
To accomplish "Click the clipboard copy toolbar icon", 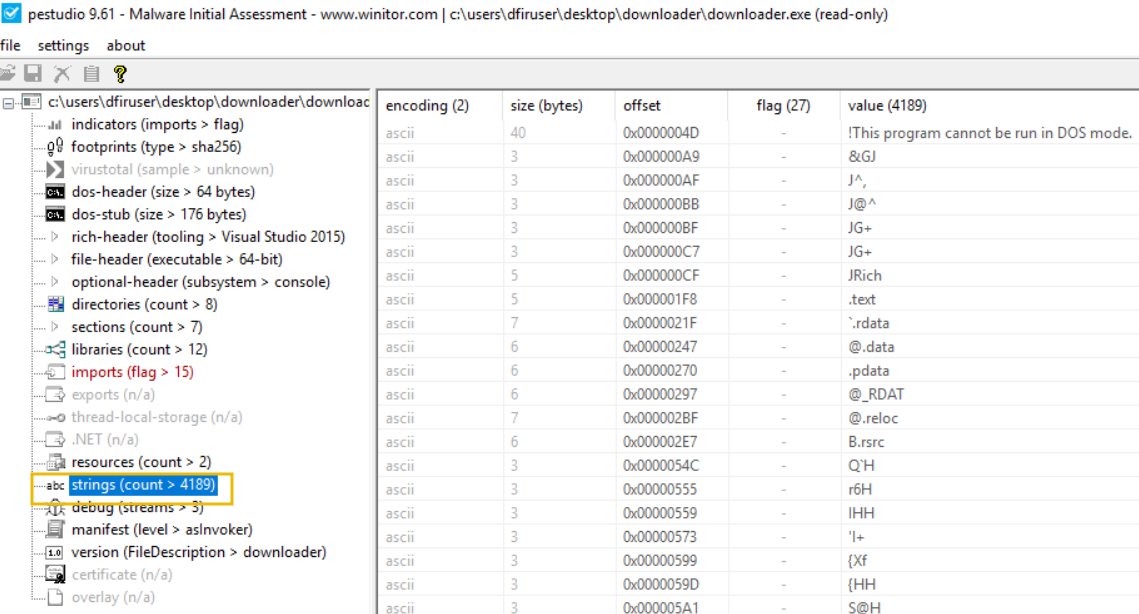I will (91, 72).
